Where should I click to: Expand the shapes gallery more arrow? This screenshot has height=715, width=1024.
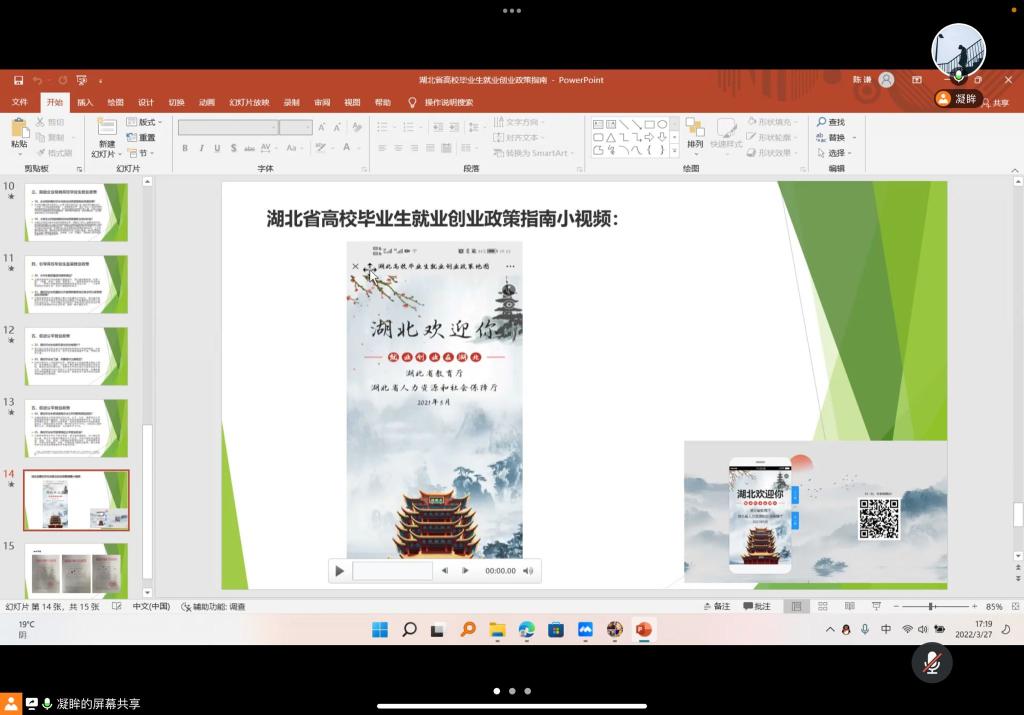674,150
